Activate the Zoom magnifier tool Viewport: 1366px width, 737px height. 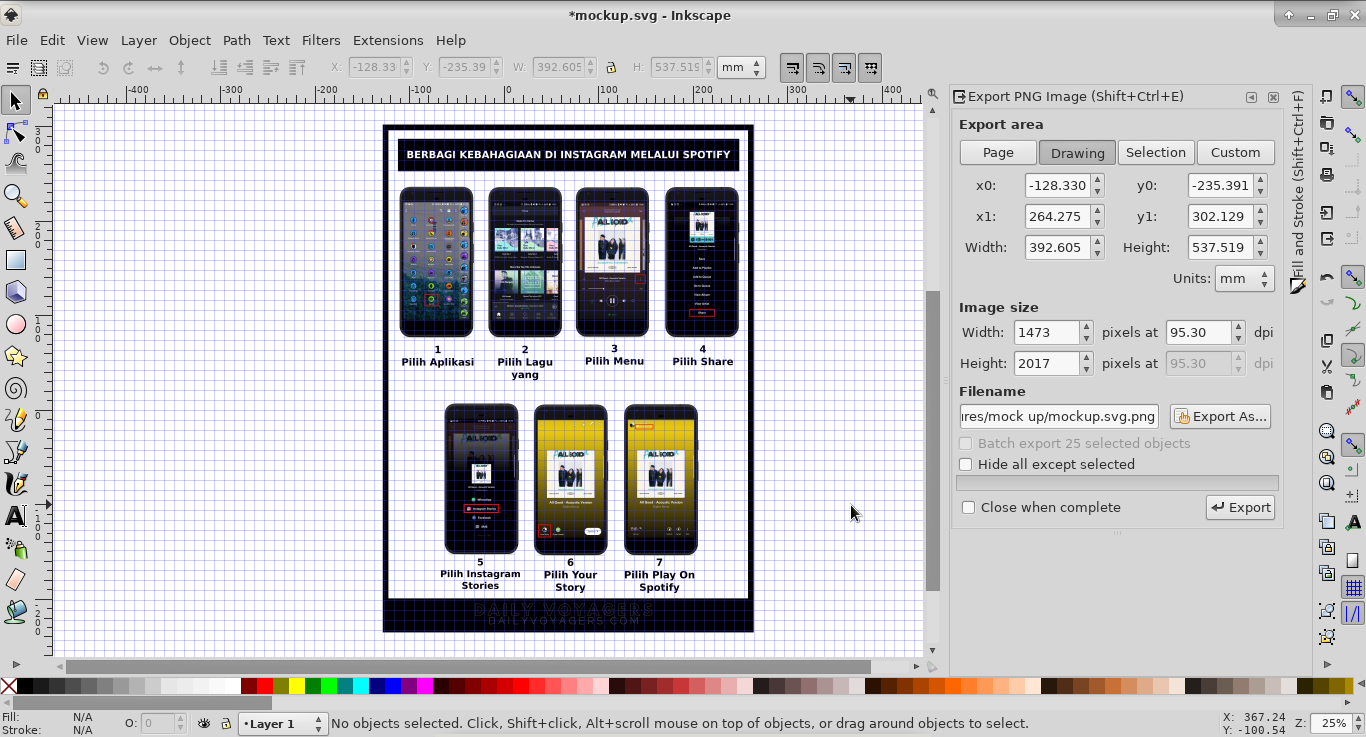[15, 196]
